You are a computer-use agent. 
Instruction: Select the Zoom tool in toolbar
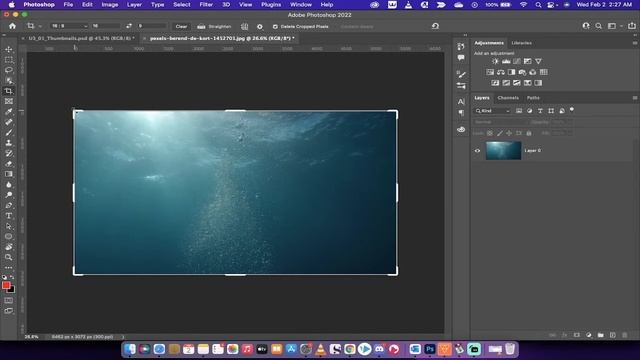pyautogui.click(x=9, y=257)
